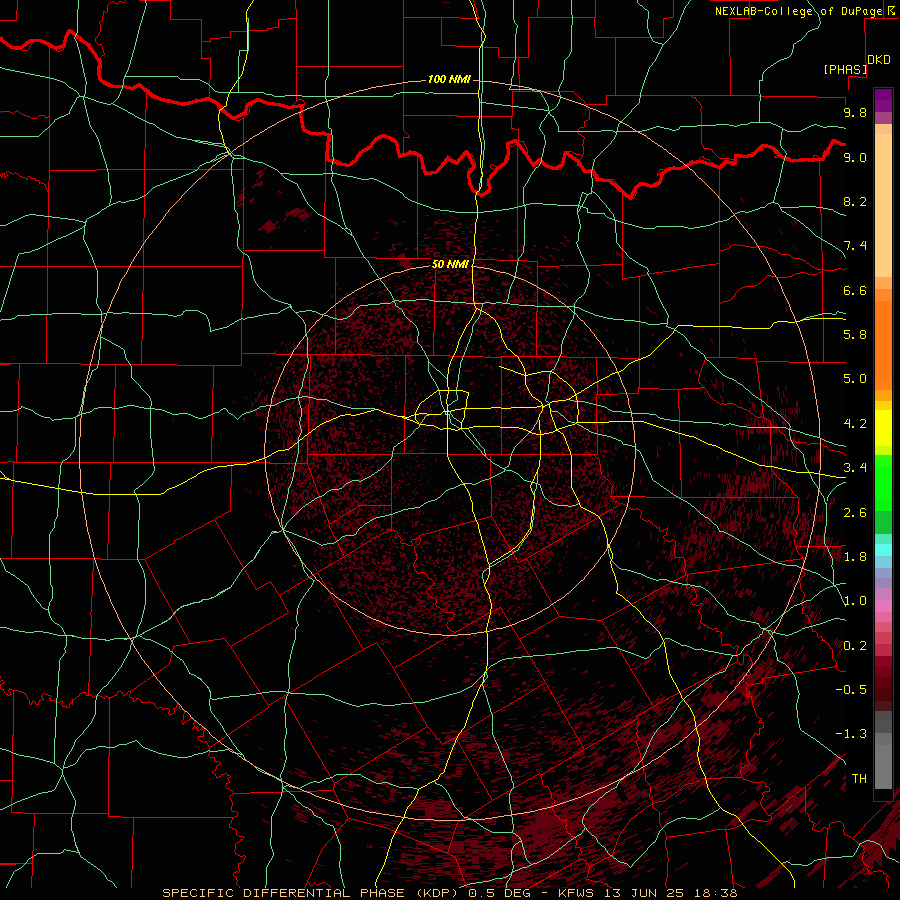Click the 5.8 legend value
900x900 pixels.
tap(855, 335)
